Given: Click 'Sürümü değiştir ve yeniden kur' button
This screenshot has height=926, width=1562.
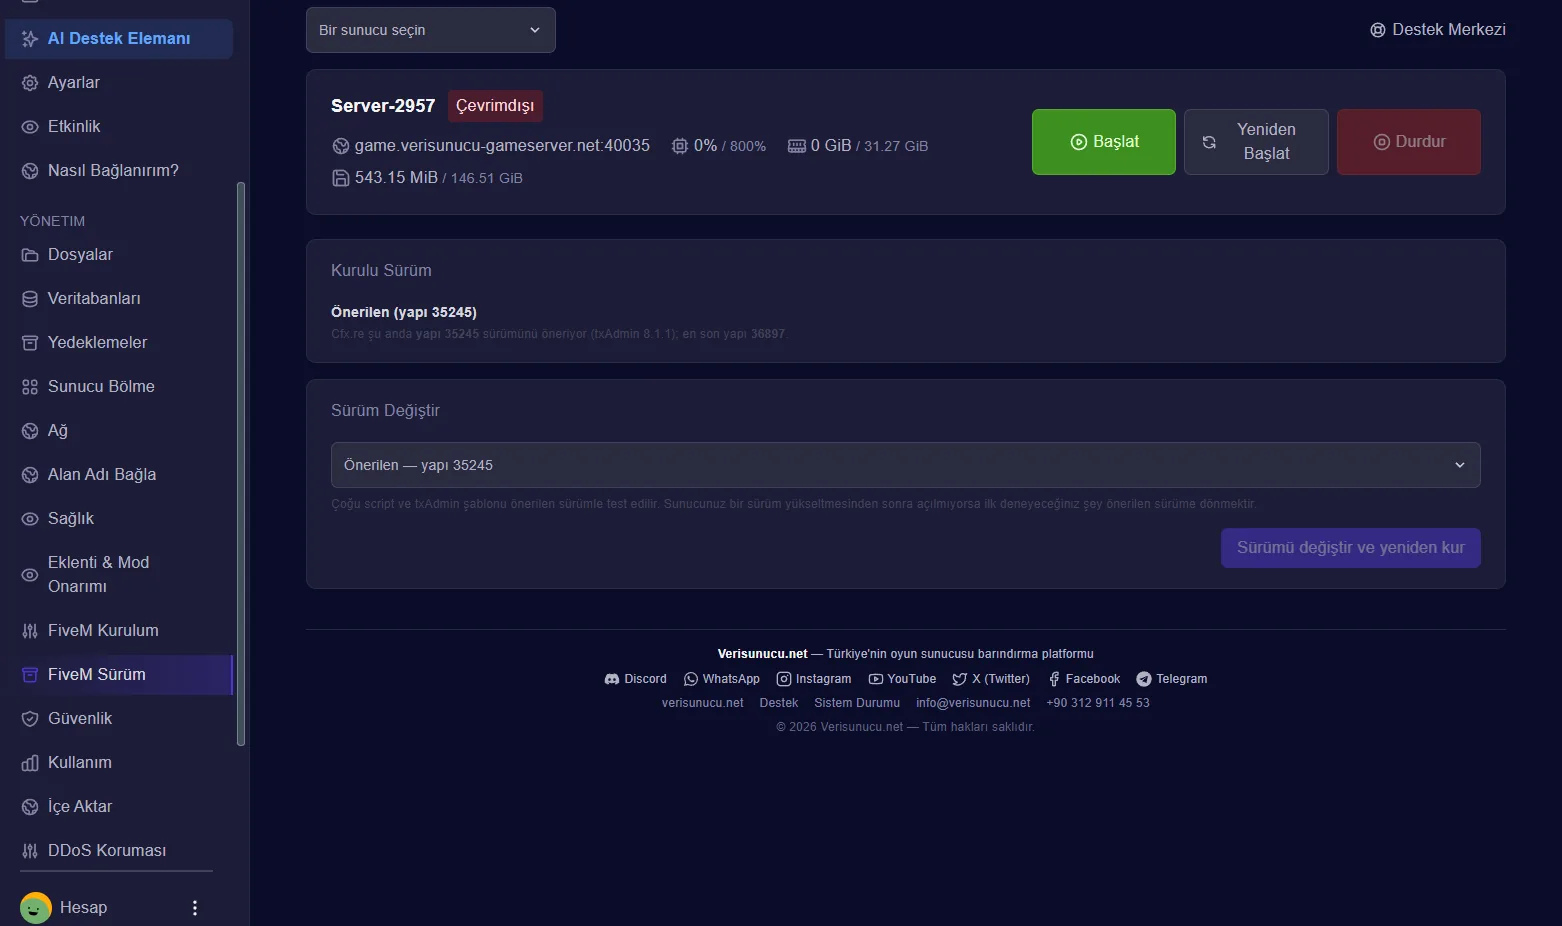Looking at the screenshot, I should pos(1351,548).
